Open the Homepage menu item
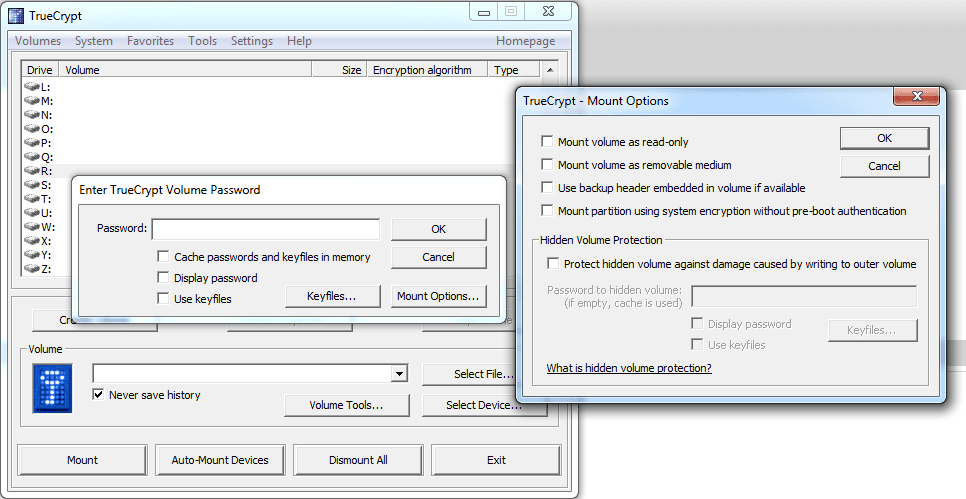The image size is (966, 499). [x=526, y=41]
